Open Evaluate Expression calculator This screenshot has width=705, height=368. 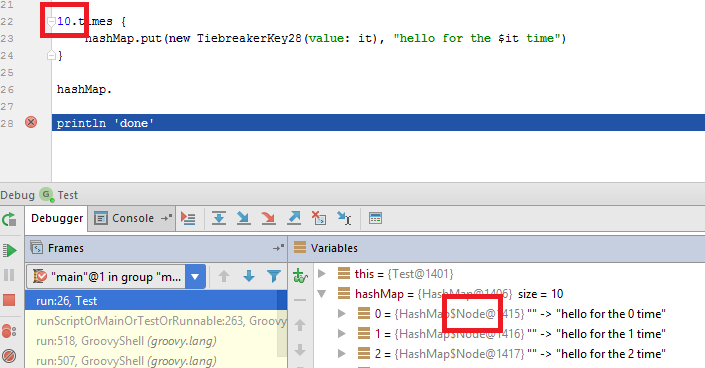tap(375, 219)
